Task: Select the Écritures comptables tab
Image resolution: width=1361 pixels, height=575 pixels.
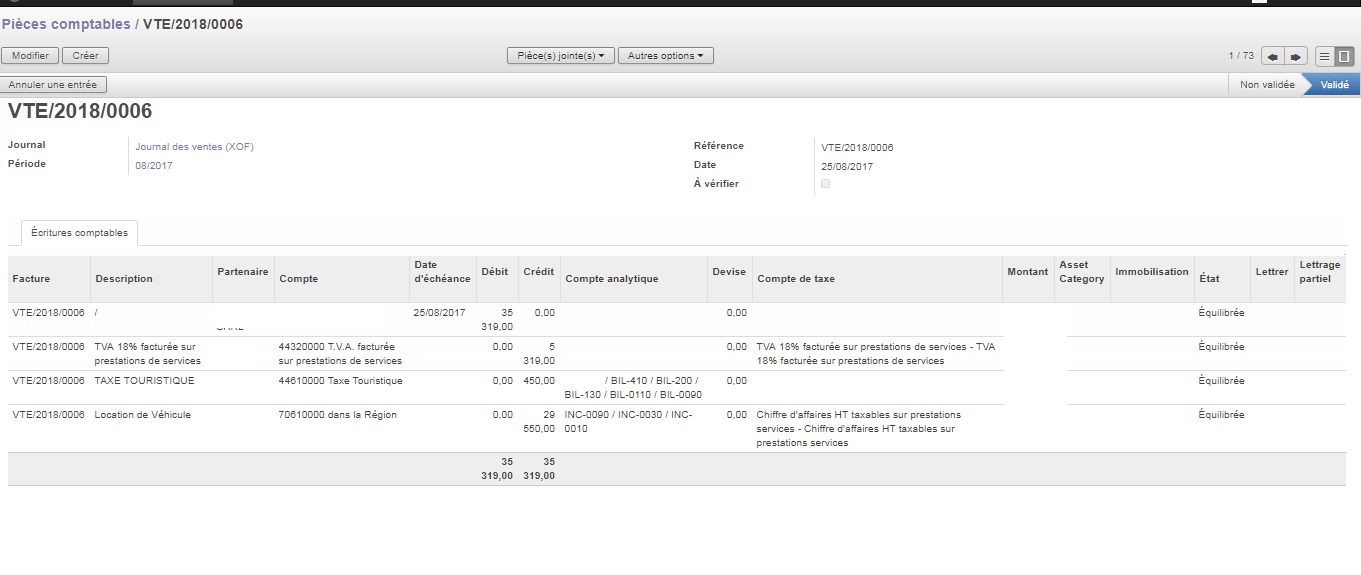Action: click(x=80, y=233)
